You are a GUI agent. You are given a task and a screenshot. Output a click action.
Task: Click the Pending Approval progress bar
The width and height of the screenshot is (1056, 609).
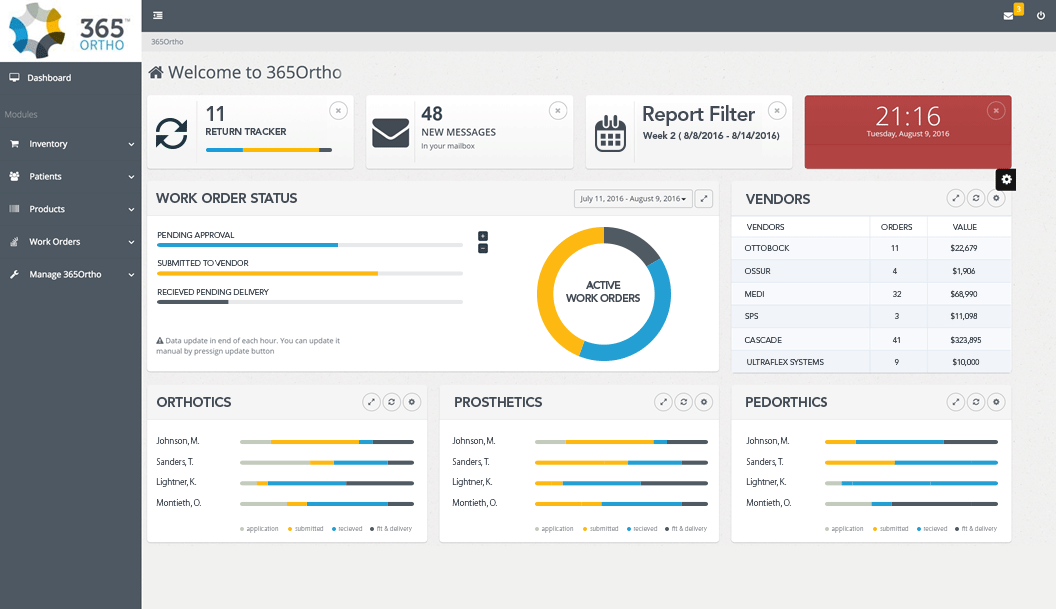point(310,245)
